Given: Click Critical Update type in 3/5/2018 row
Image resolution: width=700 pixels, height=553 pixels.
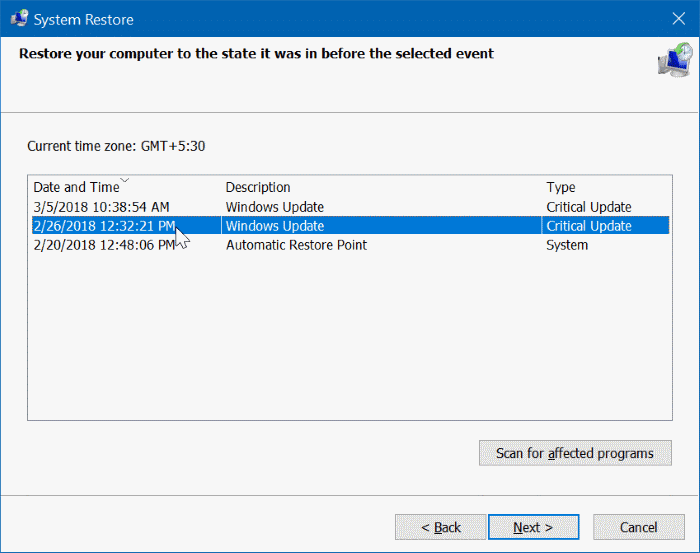Looking at the screenshot, I should pyautogui.click(x=589, y=207).
